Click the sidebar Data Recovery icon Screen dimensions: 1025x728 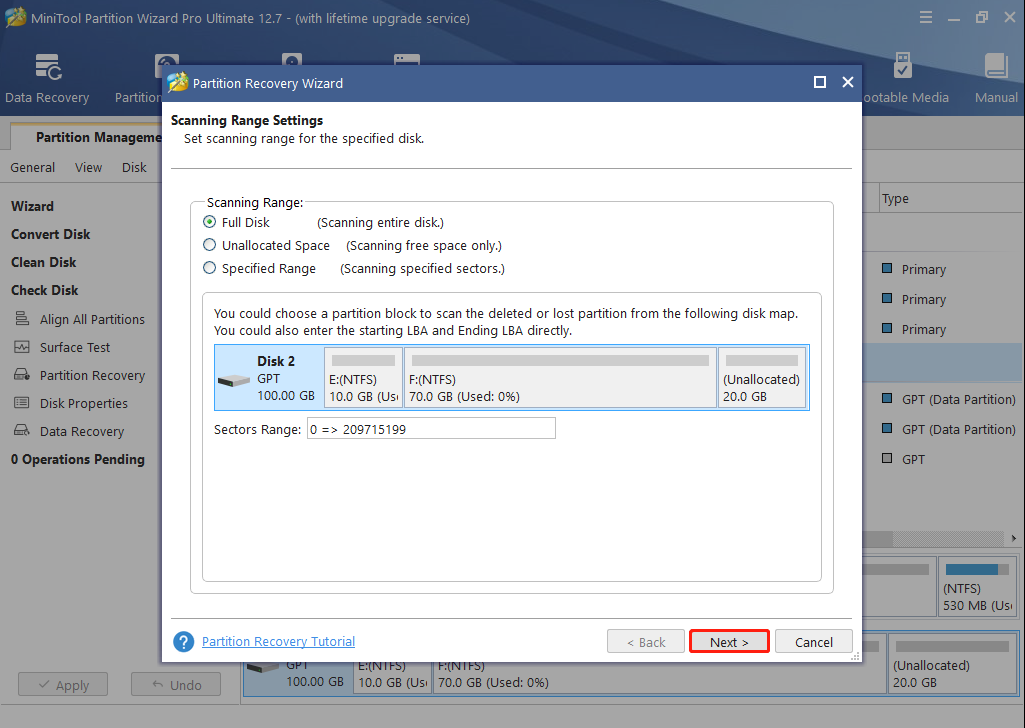22,431
